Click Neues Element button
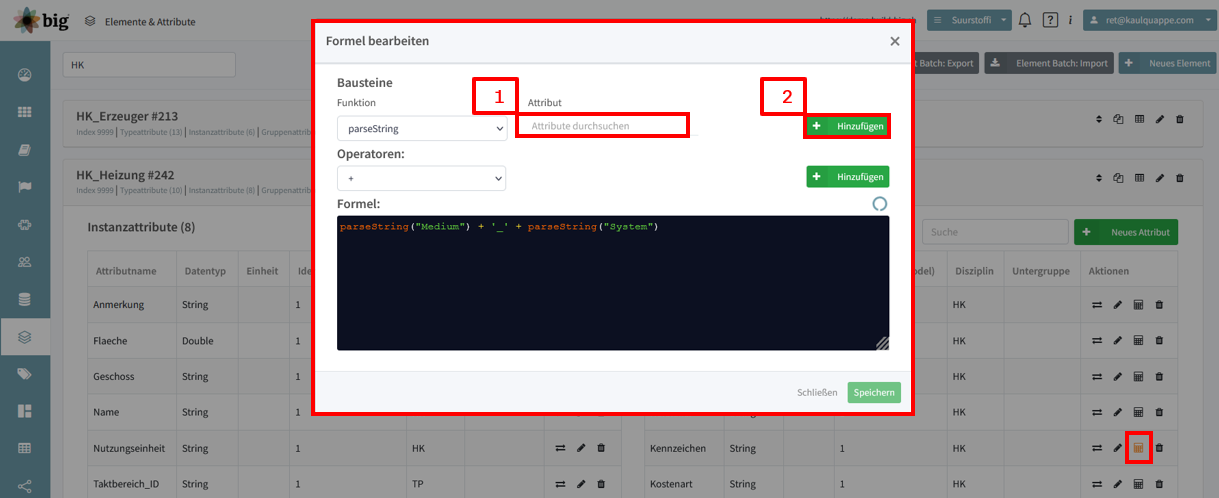Image resolution: width=1219 pixels, height=498 pixels. (1168, 63)
